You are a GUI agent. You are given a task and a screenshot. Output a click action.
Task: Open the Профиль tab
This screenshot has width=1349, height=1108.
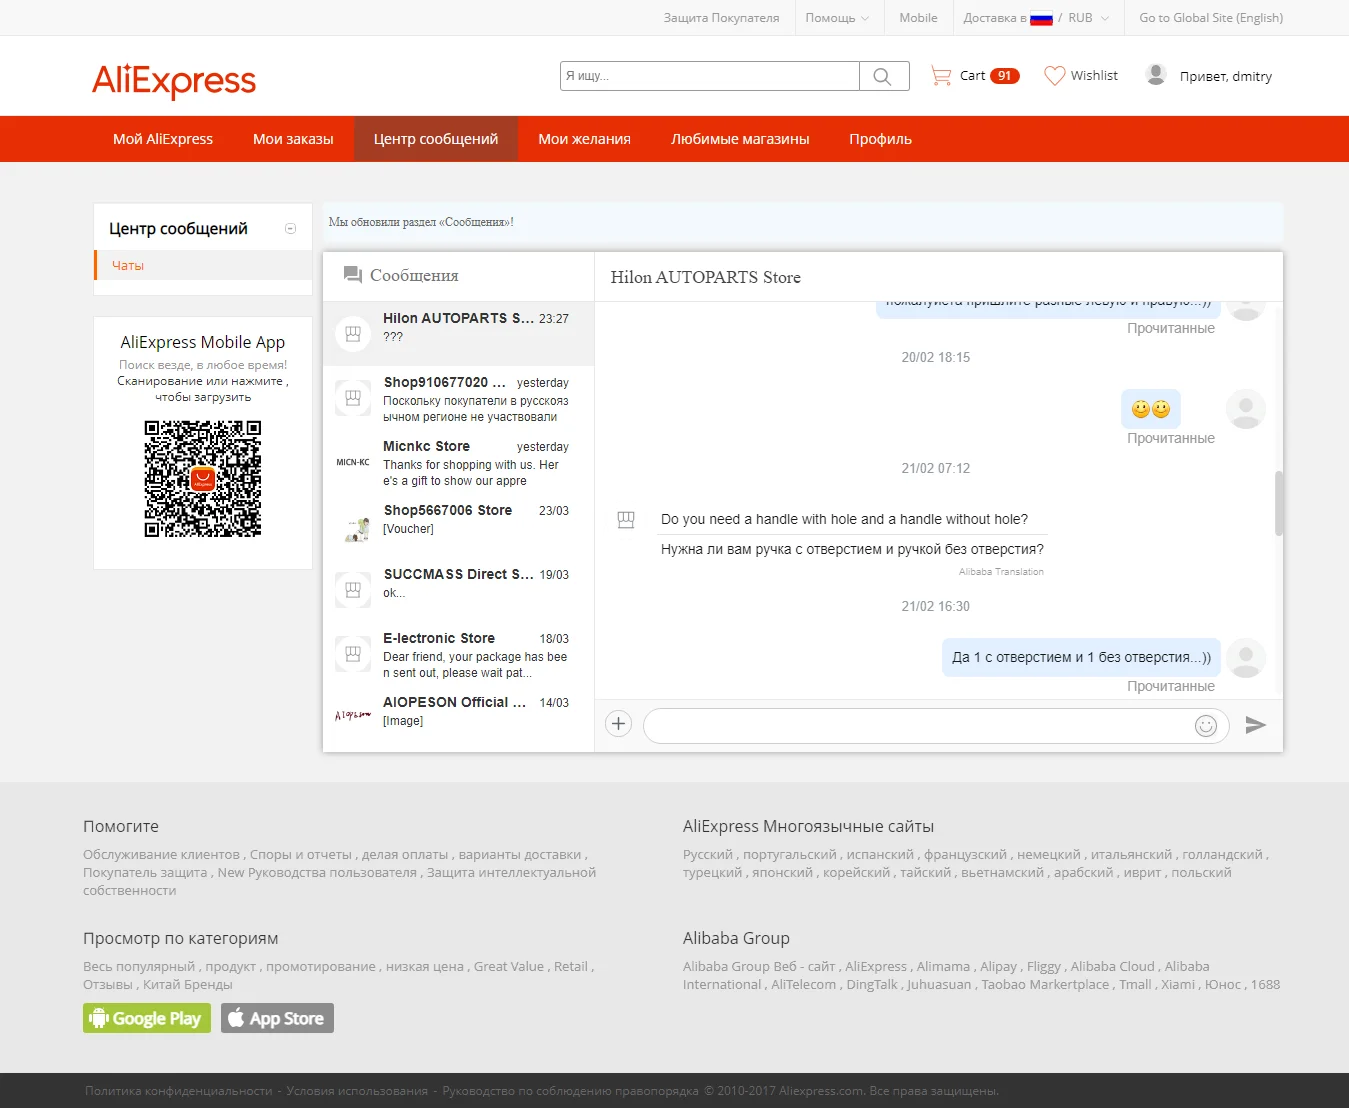[881, 139]
